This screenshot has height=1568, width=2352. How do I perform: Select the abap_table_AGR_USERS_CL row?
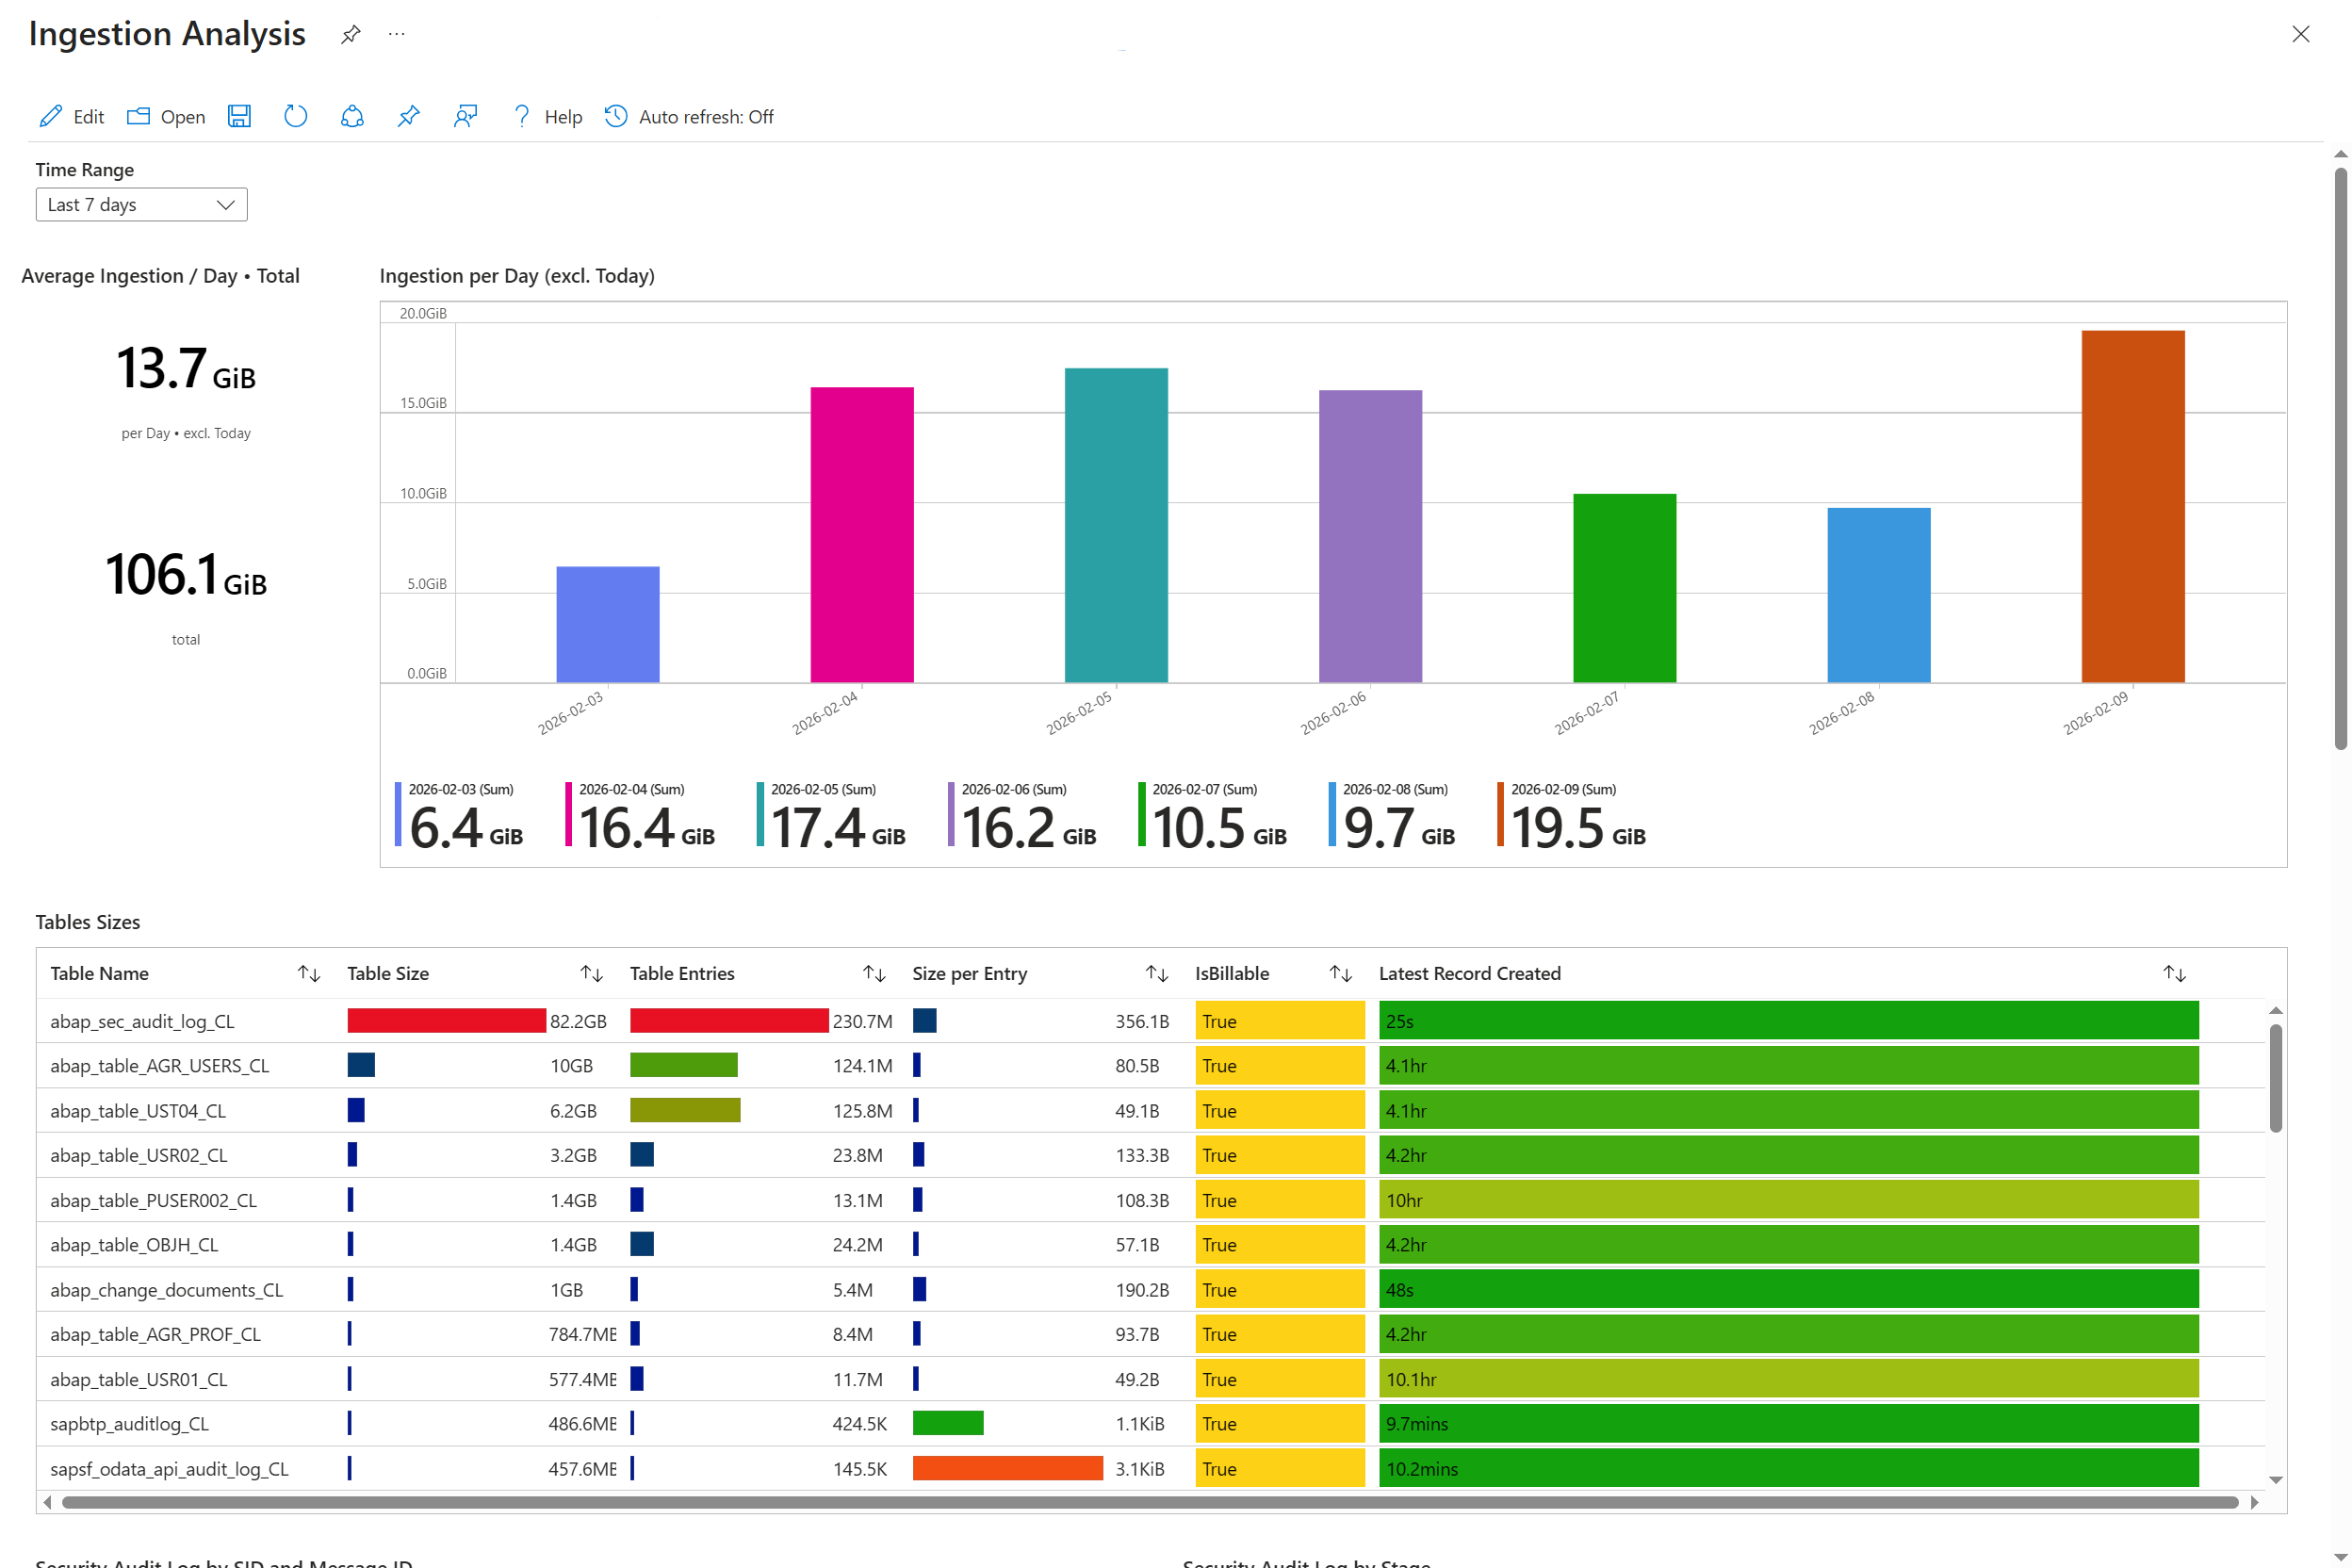click(x=1150, y=1066)
